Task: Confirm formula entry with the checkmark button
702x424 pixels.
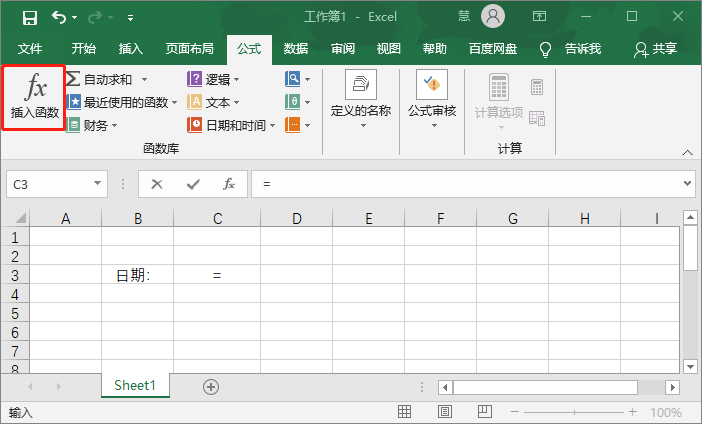Action: tap(193, 184)
